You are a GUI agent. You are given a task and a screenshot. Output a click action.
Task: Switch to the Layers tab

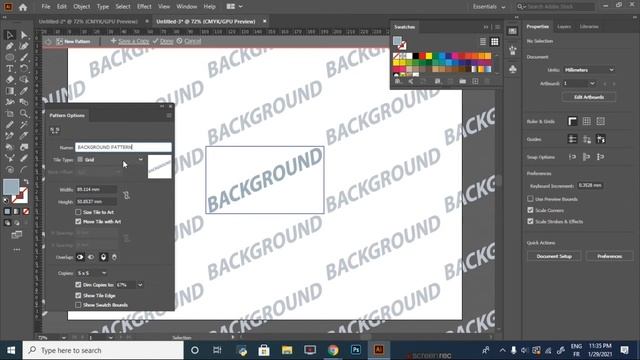pyautogui.click(x=564, y=27)
